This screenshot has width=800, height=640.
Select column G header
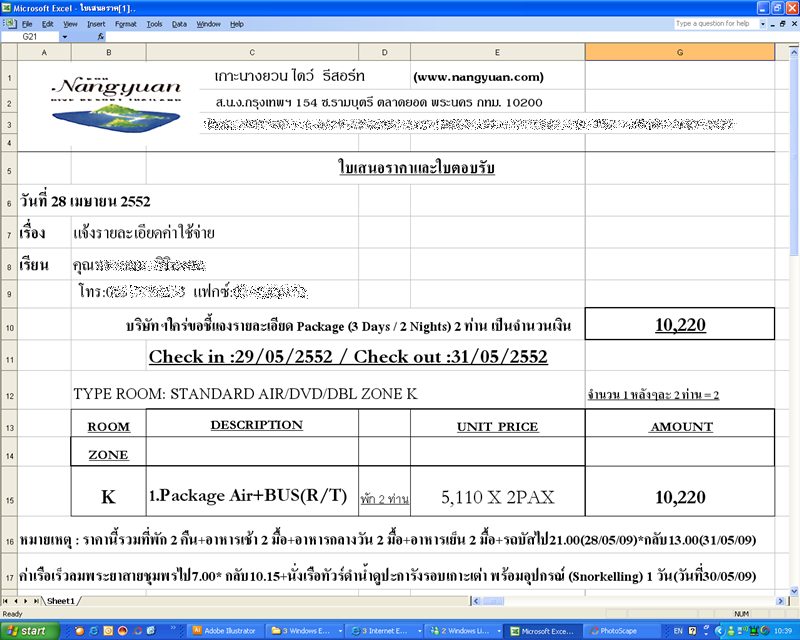pos(680,52)
